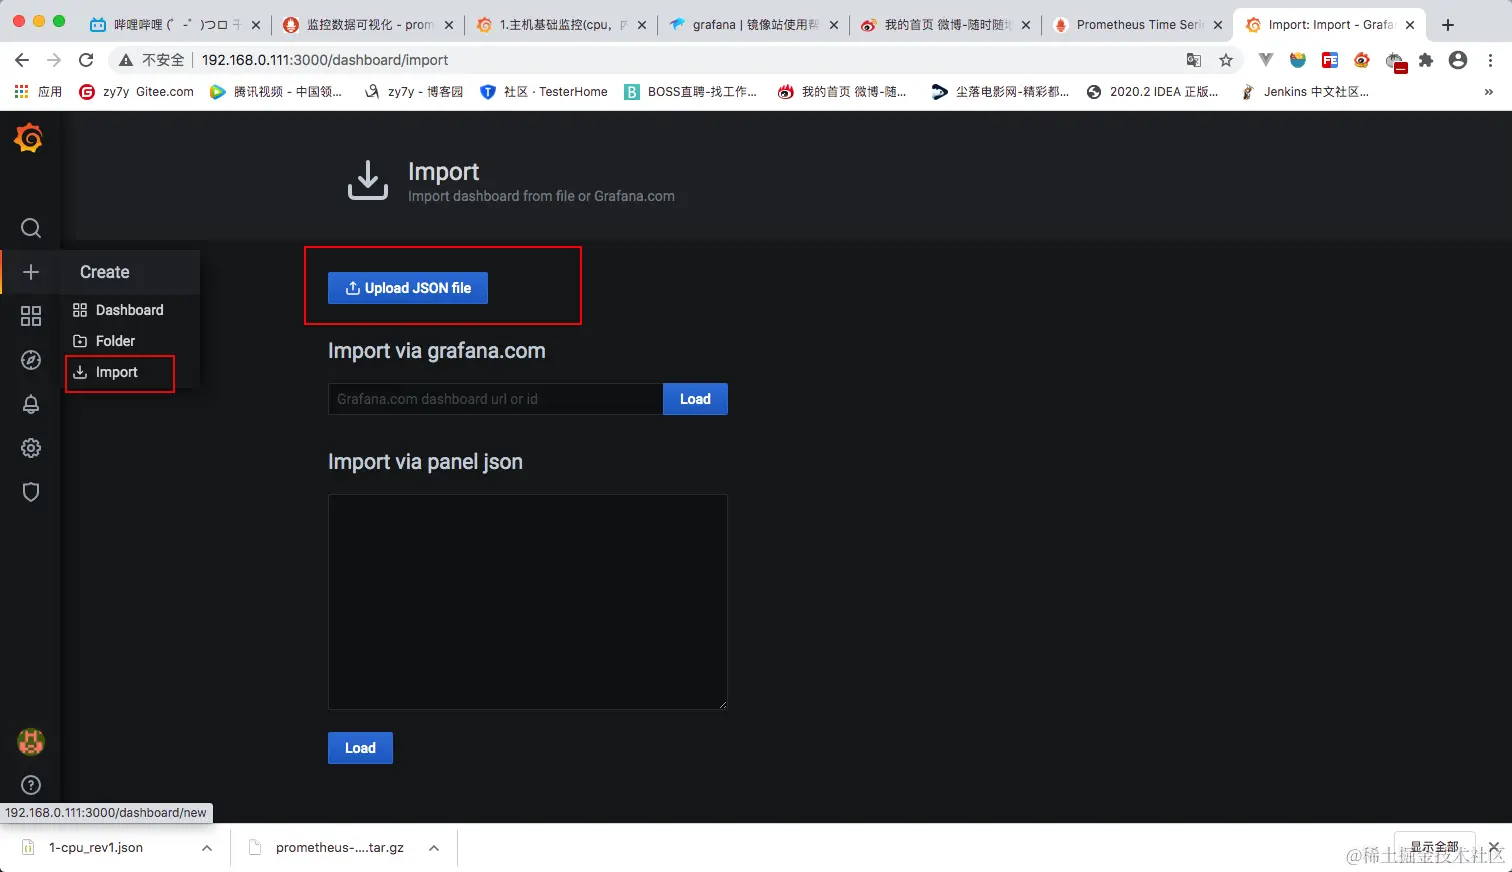
Task: Click the 不安全 security warning indicator
Action: coord(151,60)
